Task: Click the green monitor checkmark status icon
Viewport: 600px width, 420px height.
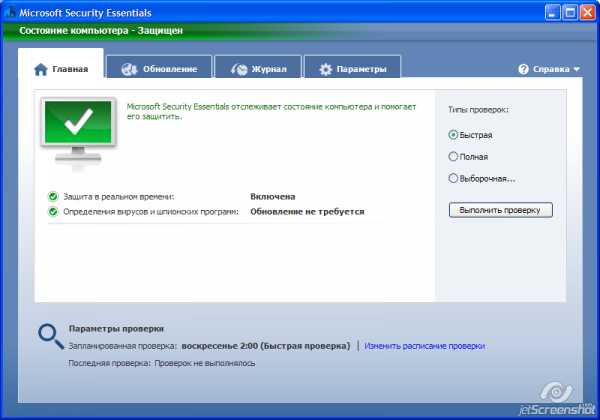Action: (78, 133)
